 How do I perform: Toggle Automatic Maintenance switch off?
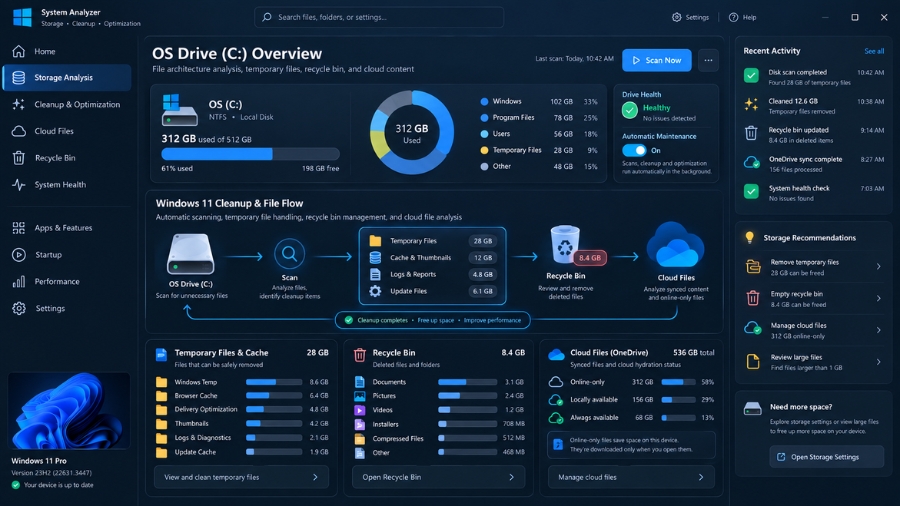pyautogui.click(x=634, y=150)
